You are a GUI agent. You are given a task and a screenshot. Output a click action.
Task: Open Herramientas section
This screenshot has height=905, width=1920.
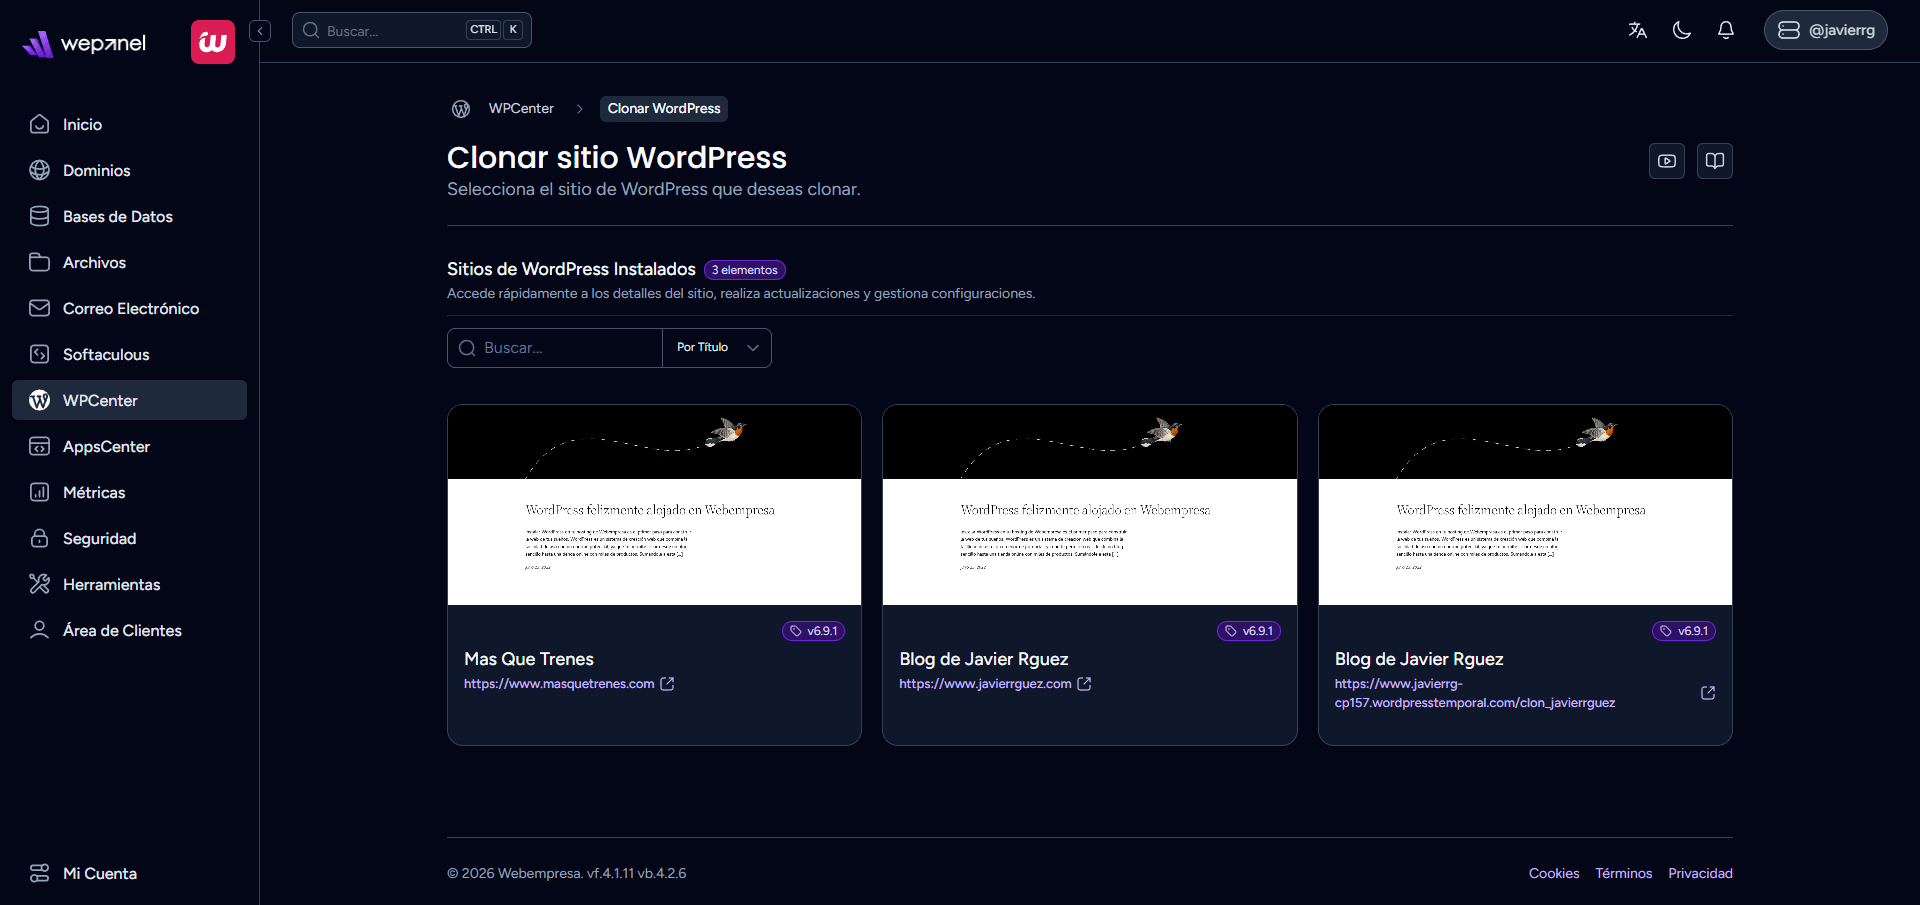pos(129,584)
